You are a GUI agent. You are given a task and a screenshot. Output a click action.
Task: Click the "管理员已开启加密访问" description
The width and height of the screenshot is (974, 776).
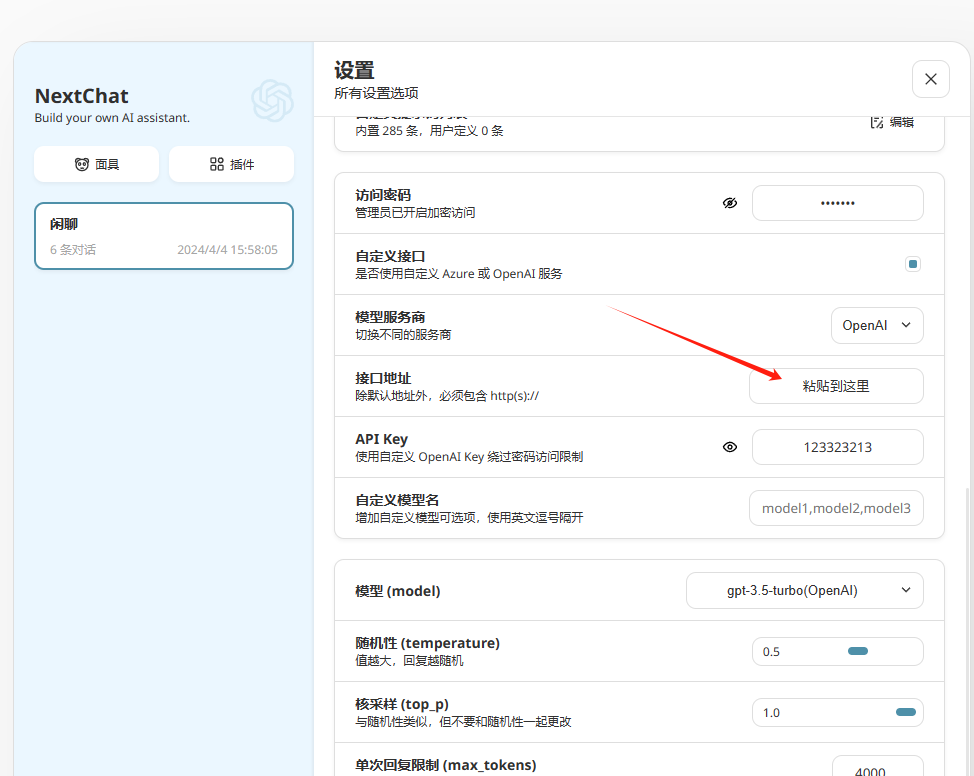[415, 213]
